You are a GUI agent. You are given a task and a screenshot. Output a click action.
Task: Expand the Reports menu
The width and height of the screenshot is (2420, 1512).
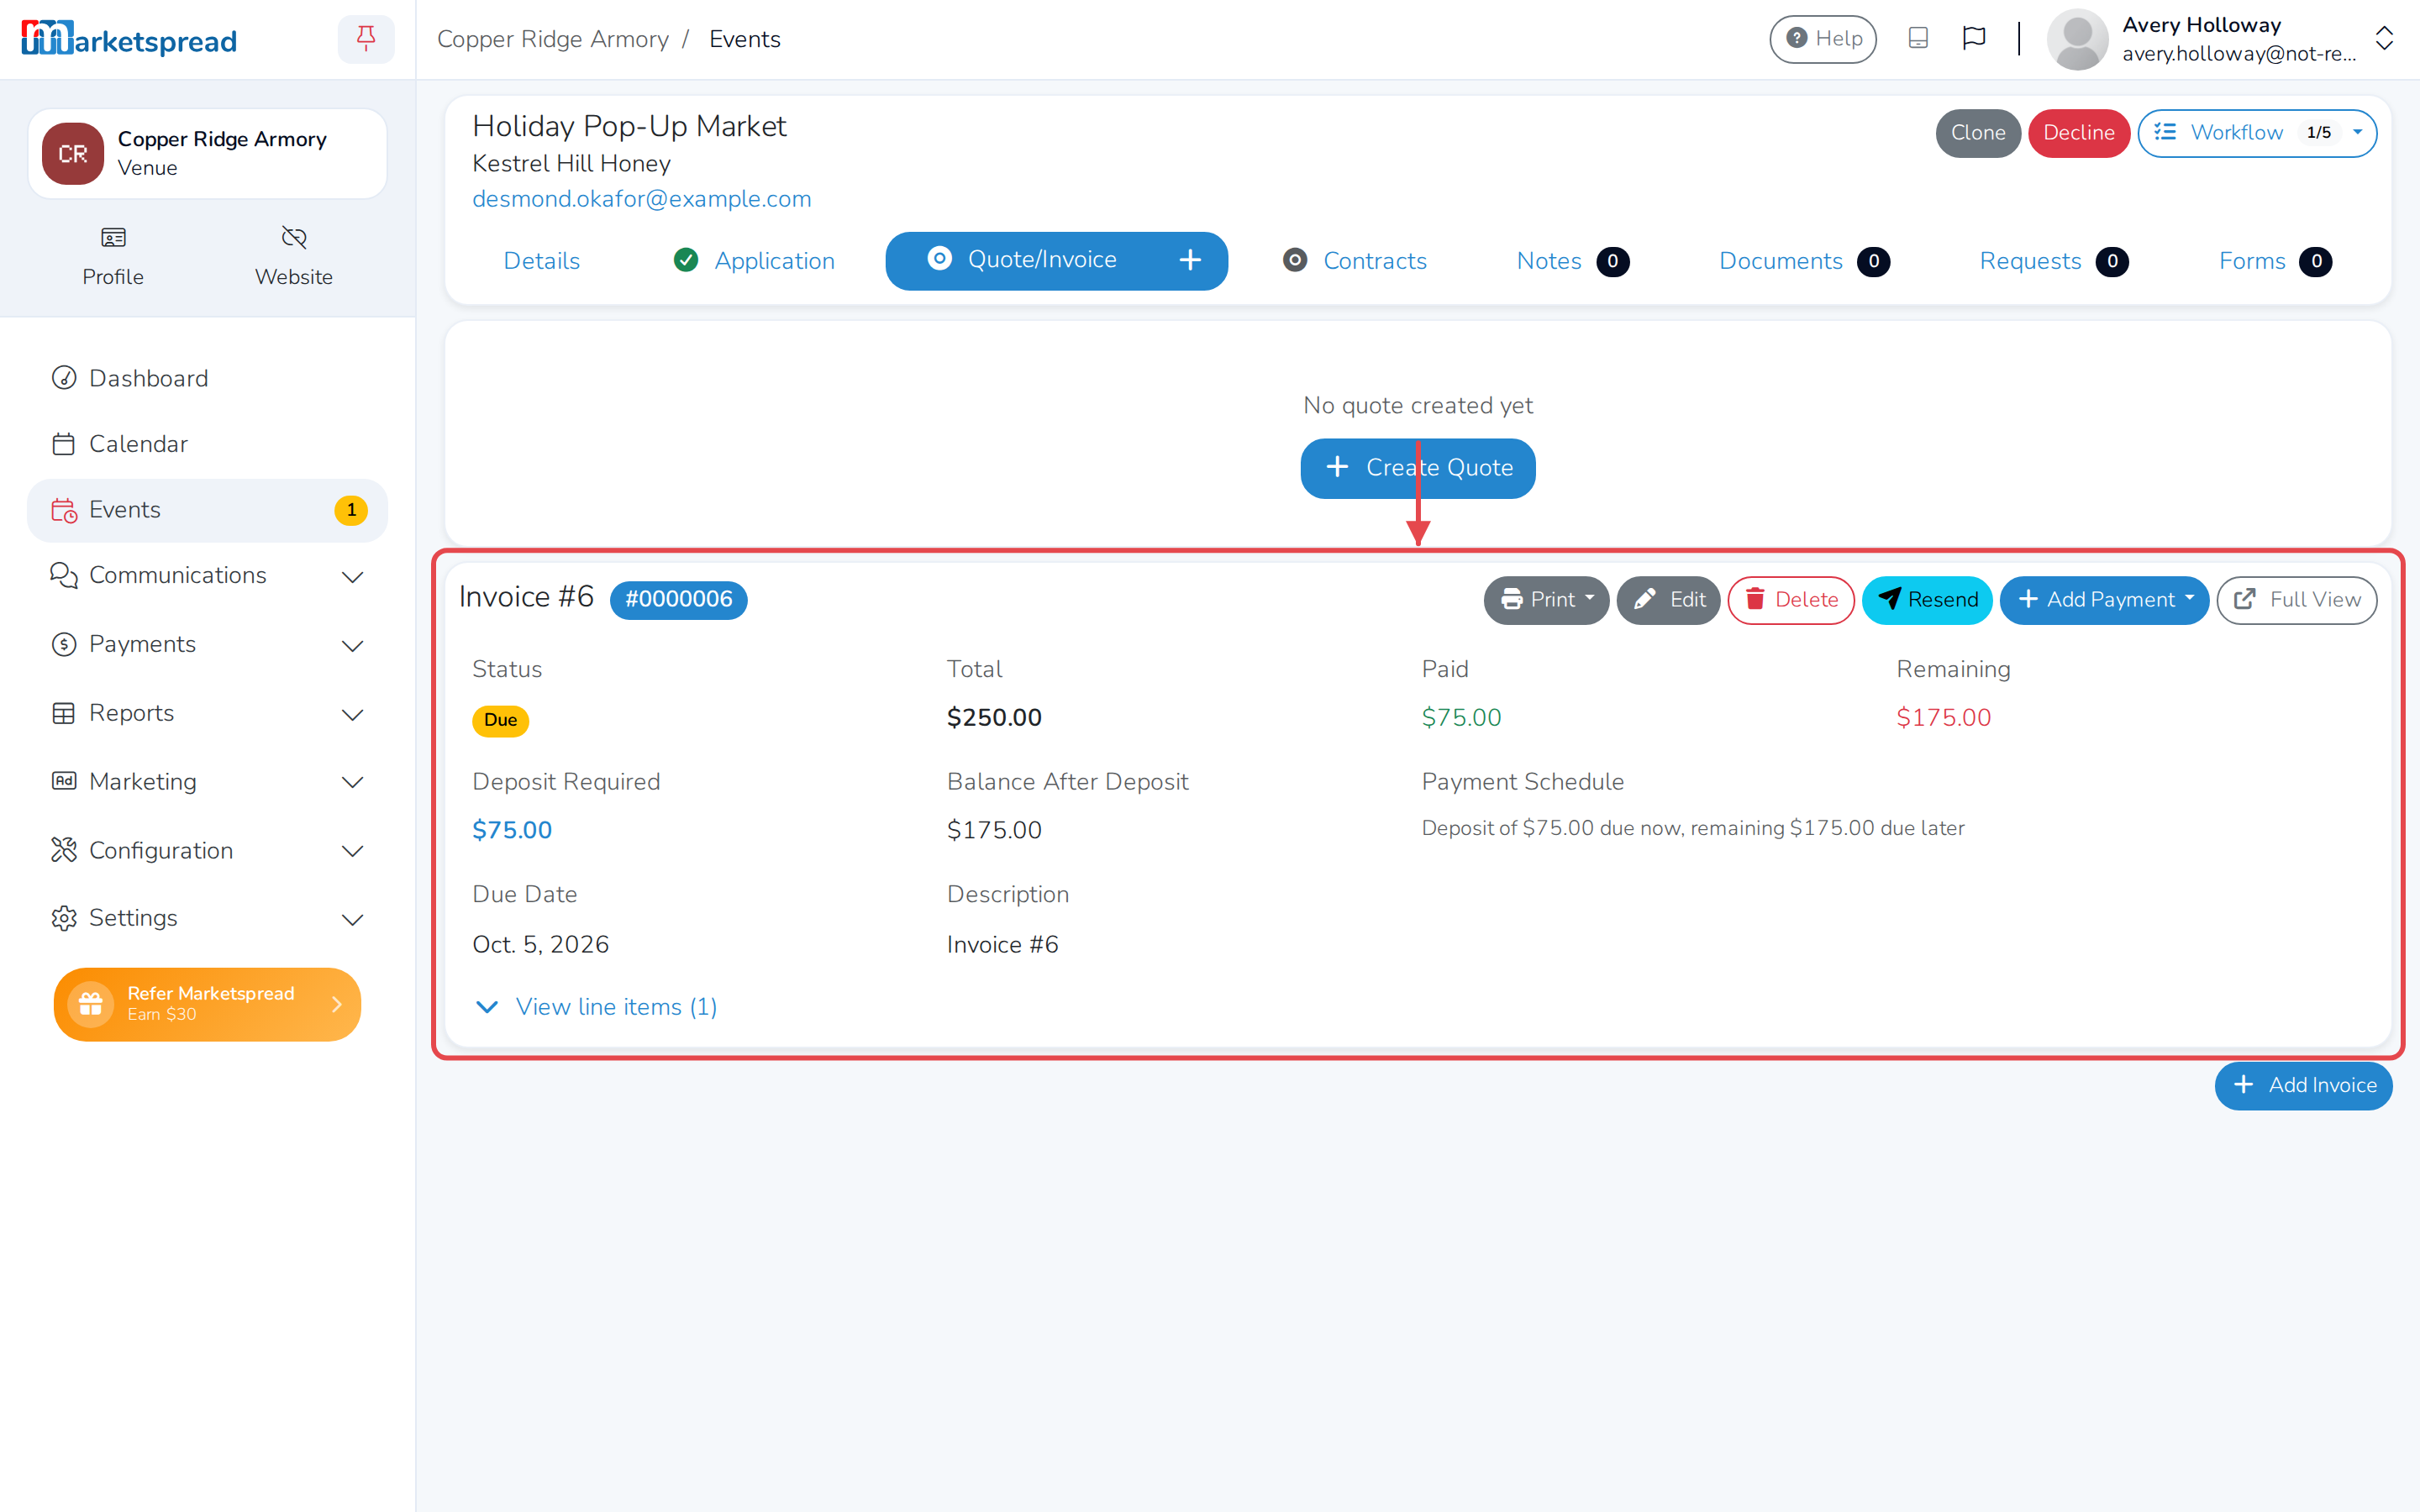207,714
